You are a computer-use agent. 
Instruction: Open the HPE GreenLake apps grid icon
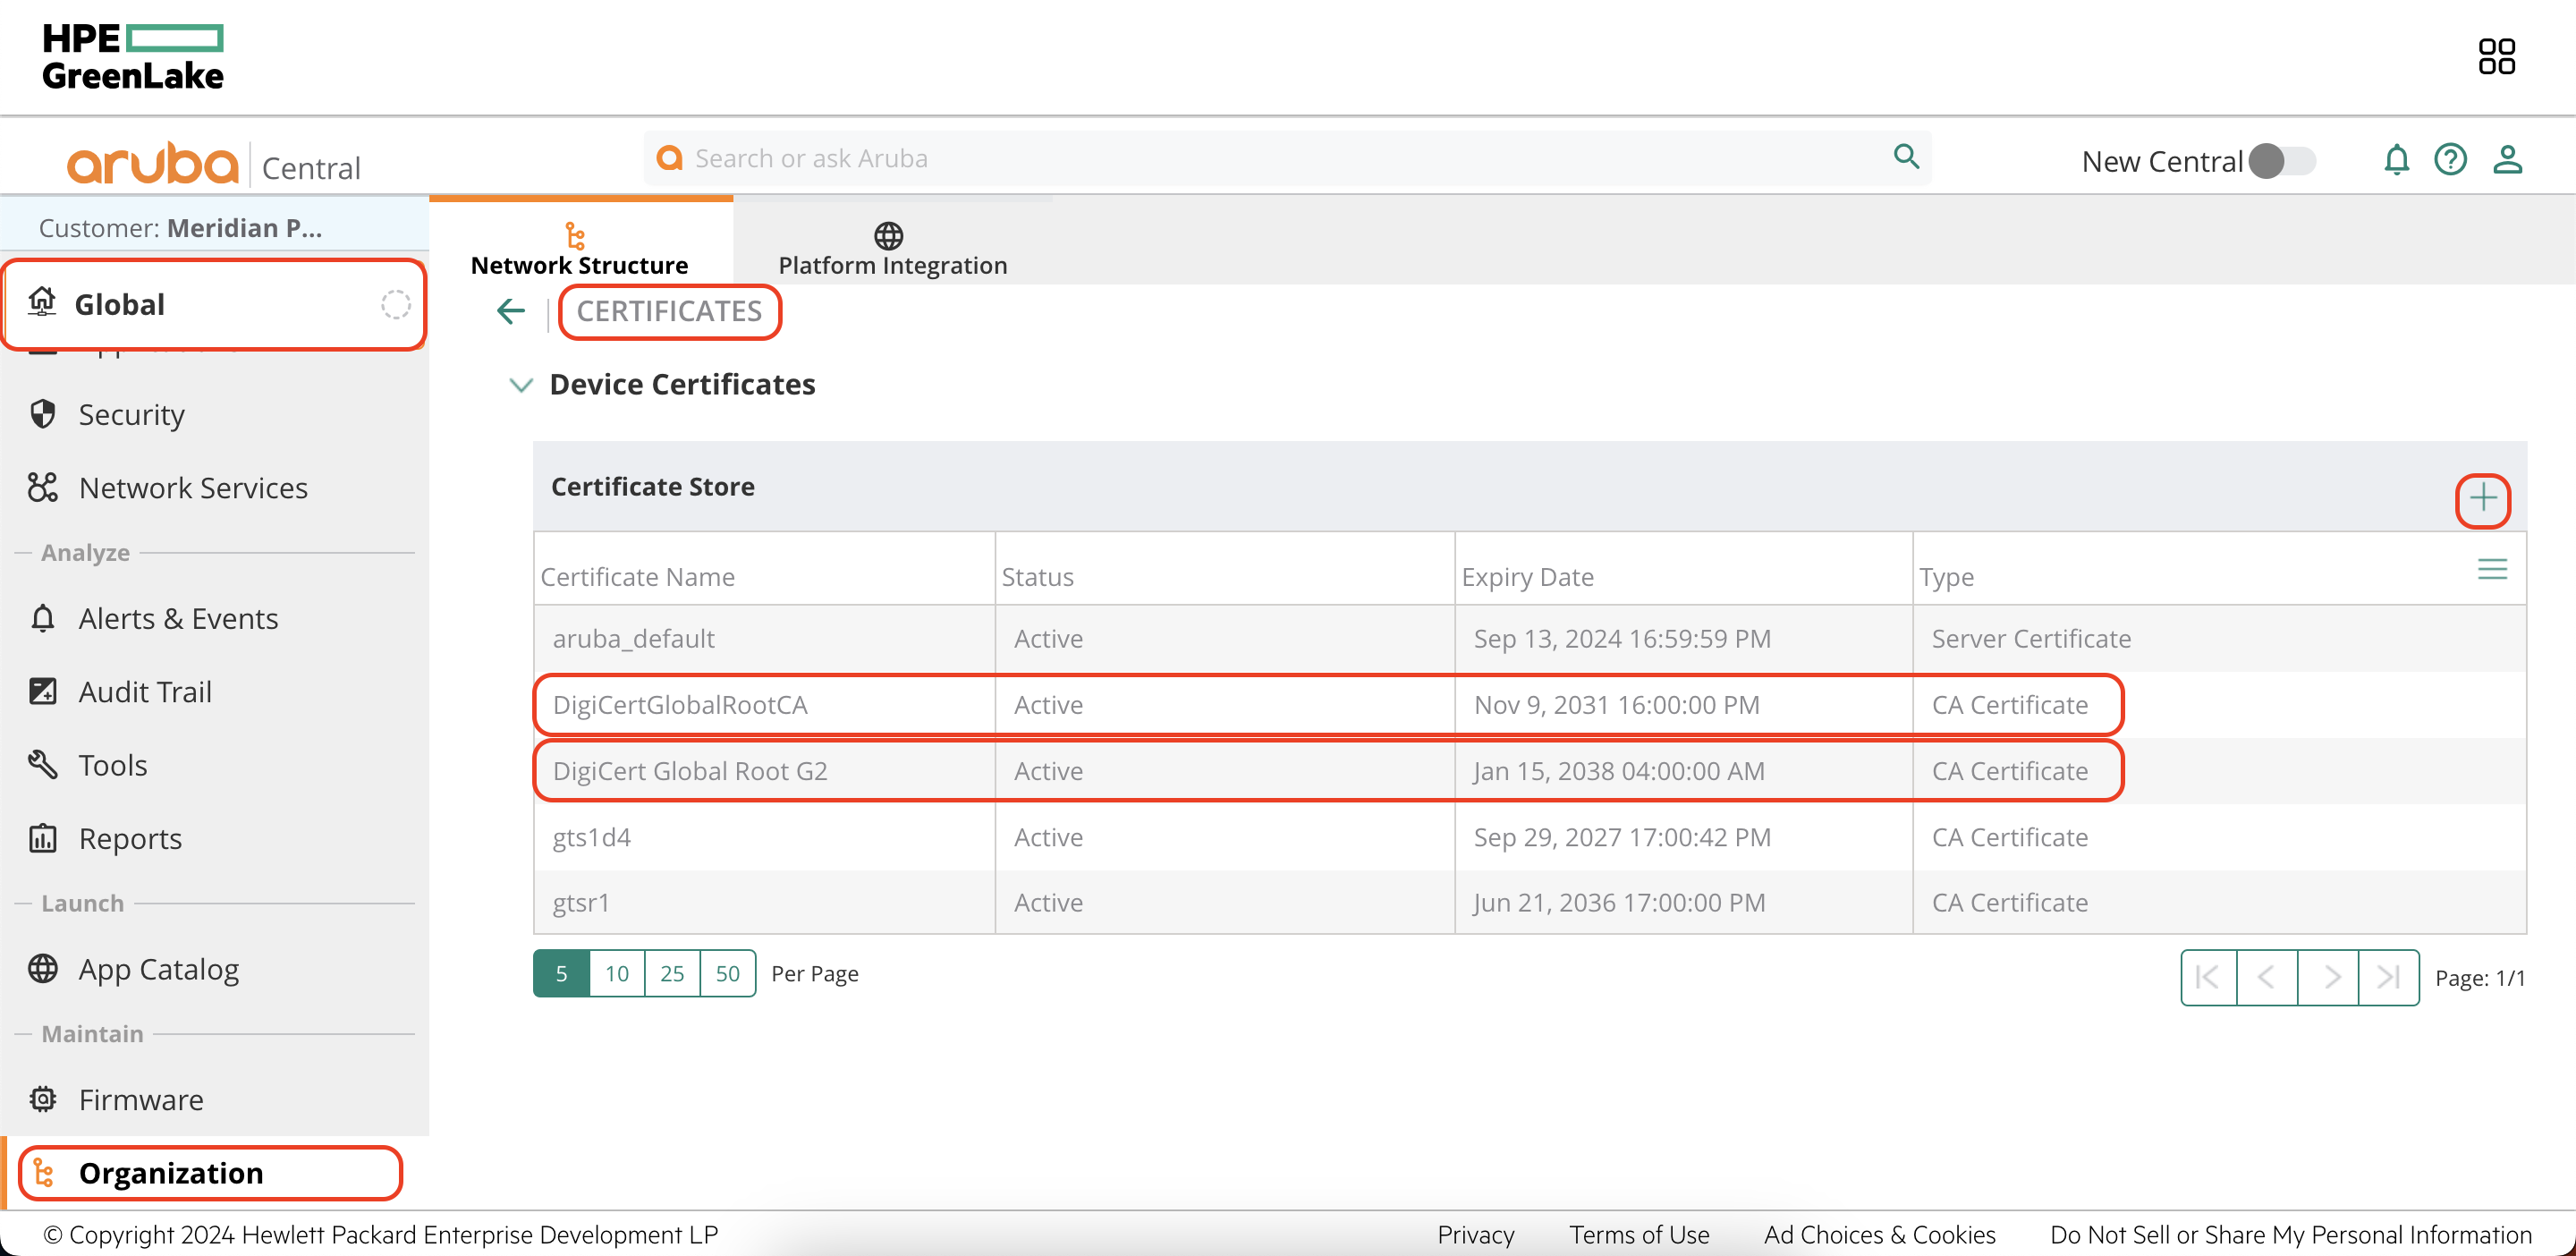pyautogui.click(x=2496, y=56)
